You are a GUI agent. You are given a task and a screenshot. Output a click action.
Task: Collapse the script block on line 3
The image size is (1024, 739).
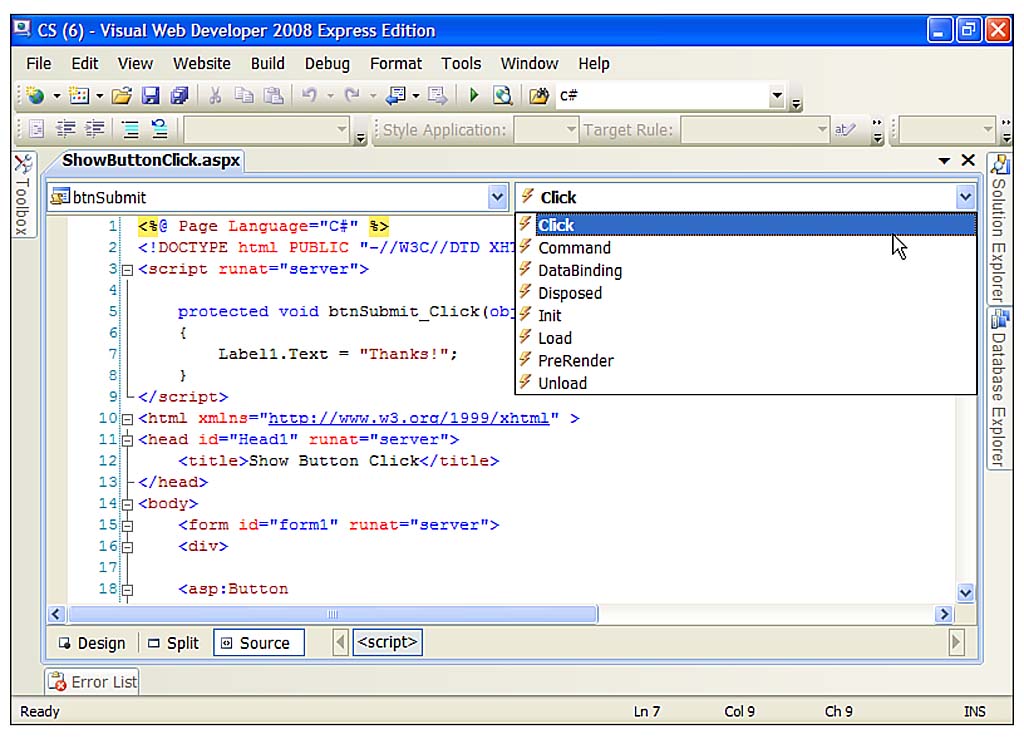[128, 270]
